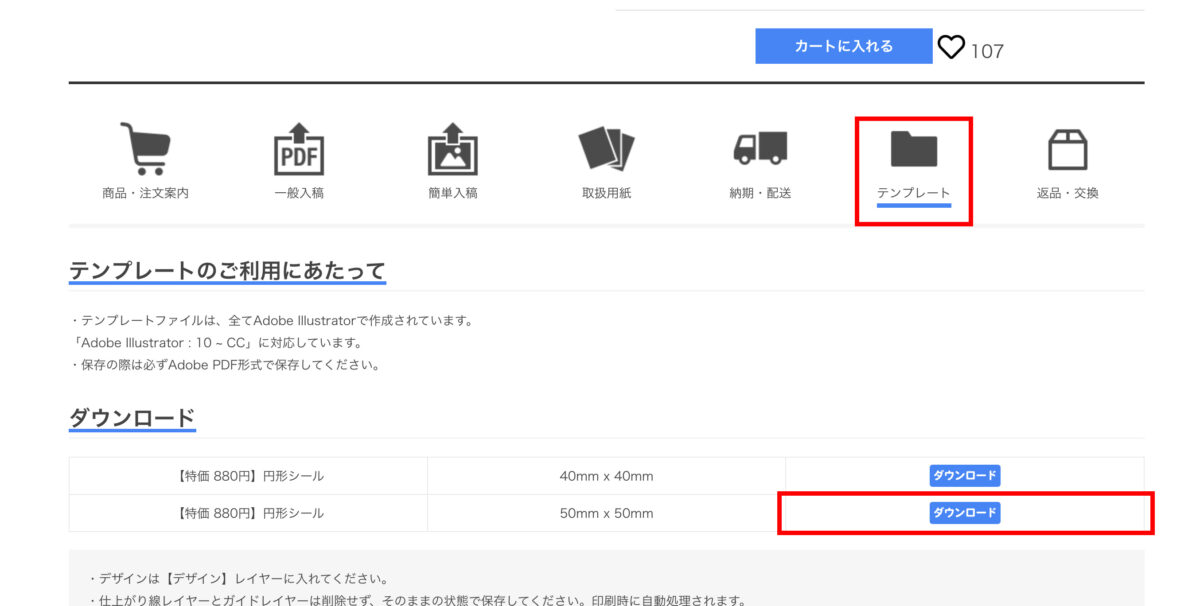
Task: Download the 50mm x 50mm template
Action: (965, 513)
